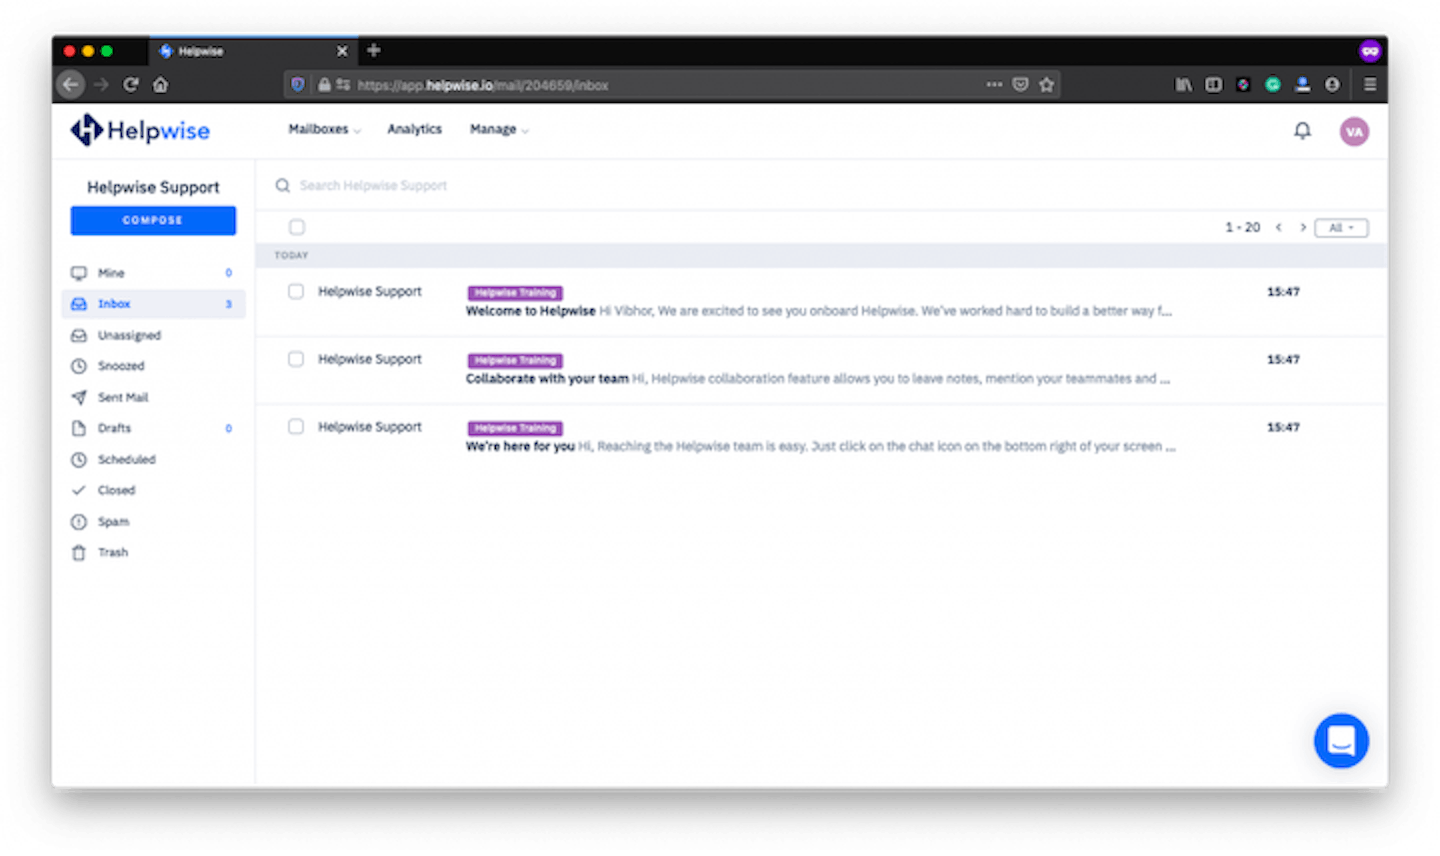Screen dimensions: 1440x856
Task: Open the Snoozed folder
Action: click(153, 366)
